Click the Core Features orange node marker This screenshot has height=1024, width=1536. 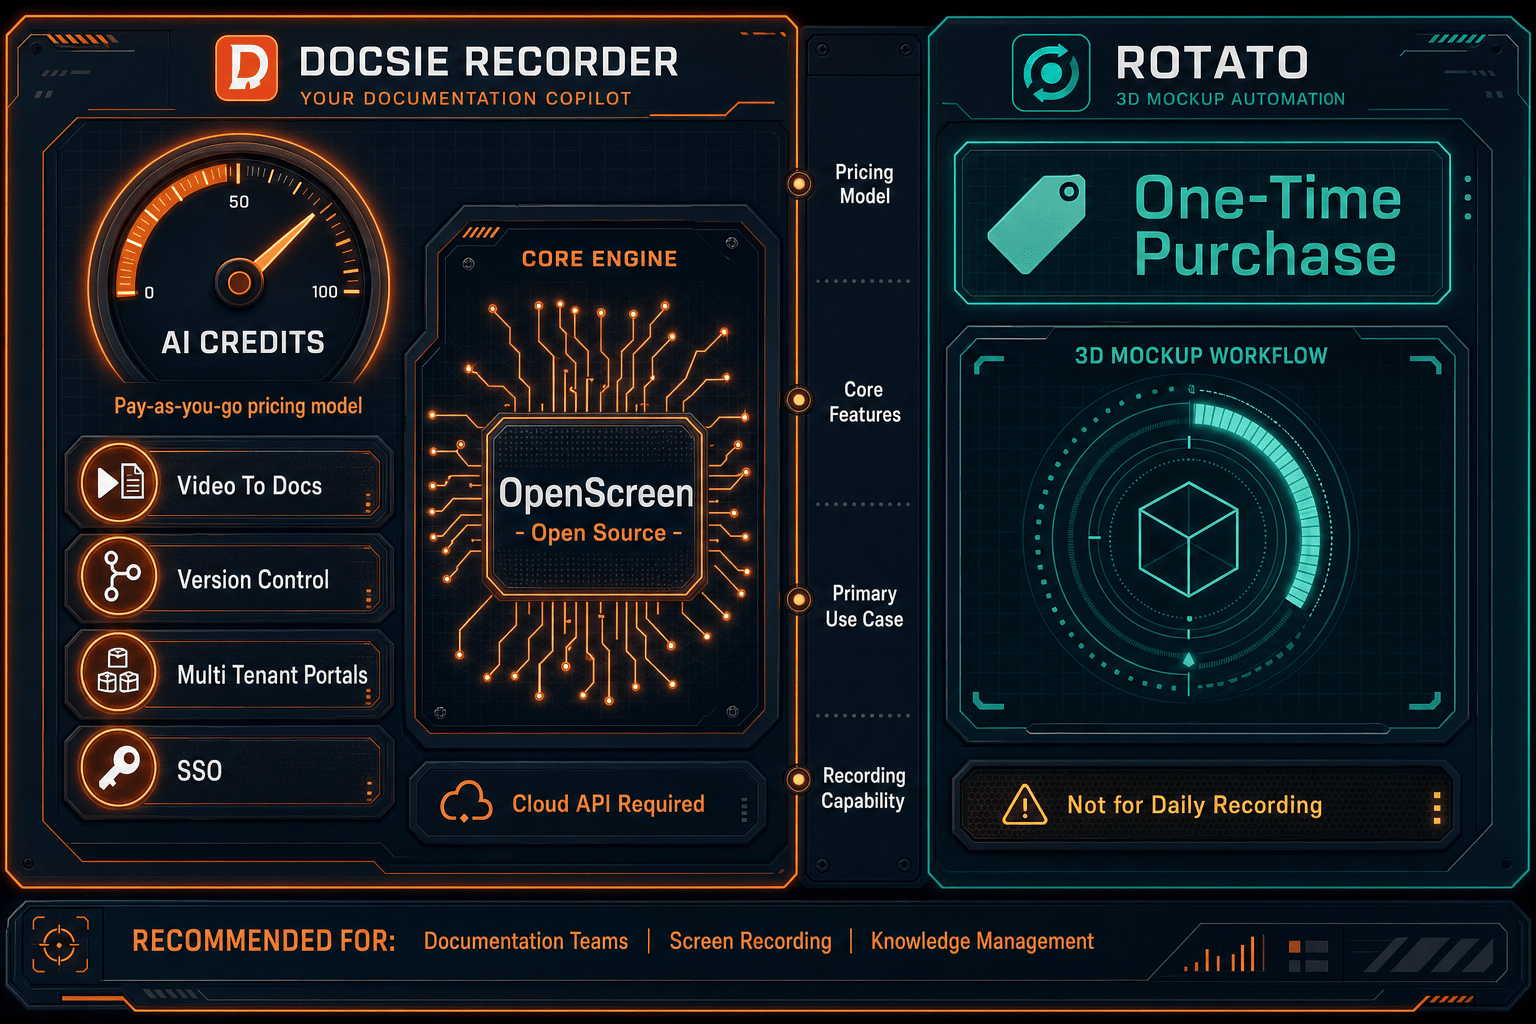[799, 400]
